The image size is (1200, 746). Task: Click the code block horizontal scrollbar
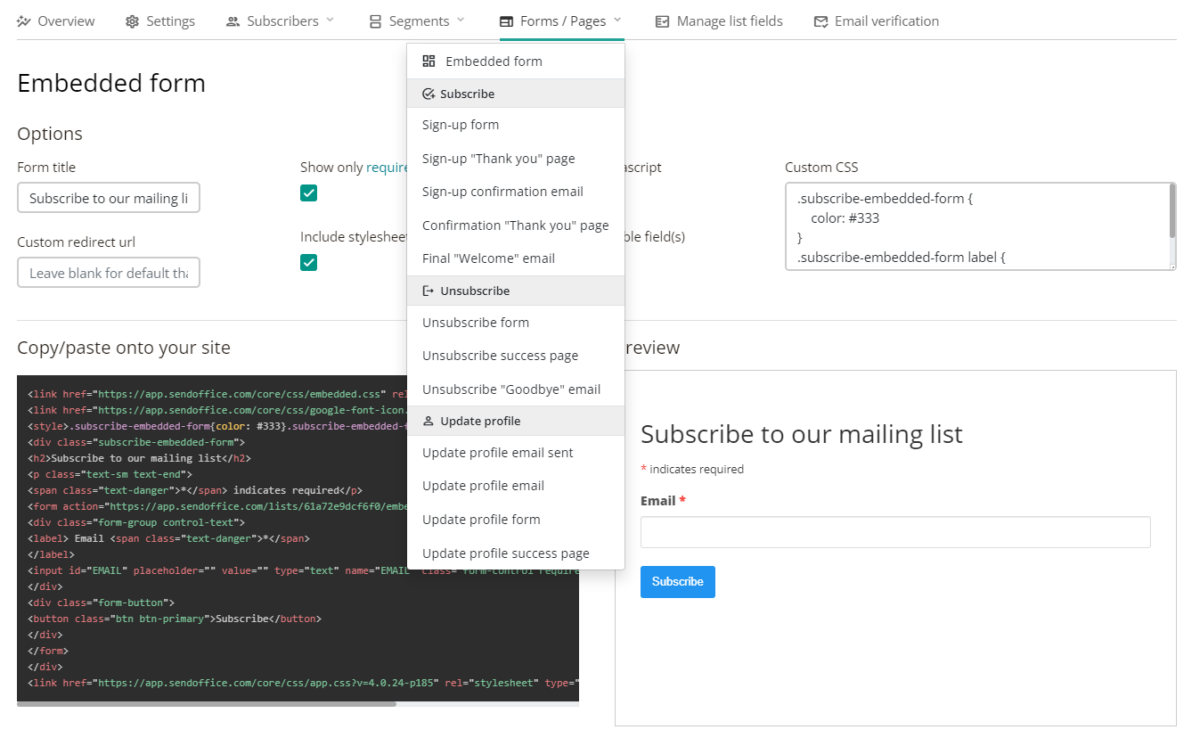207,704
